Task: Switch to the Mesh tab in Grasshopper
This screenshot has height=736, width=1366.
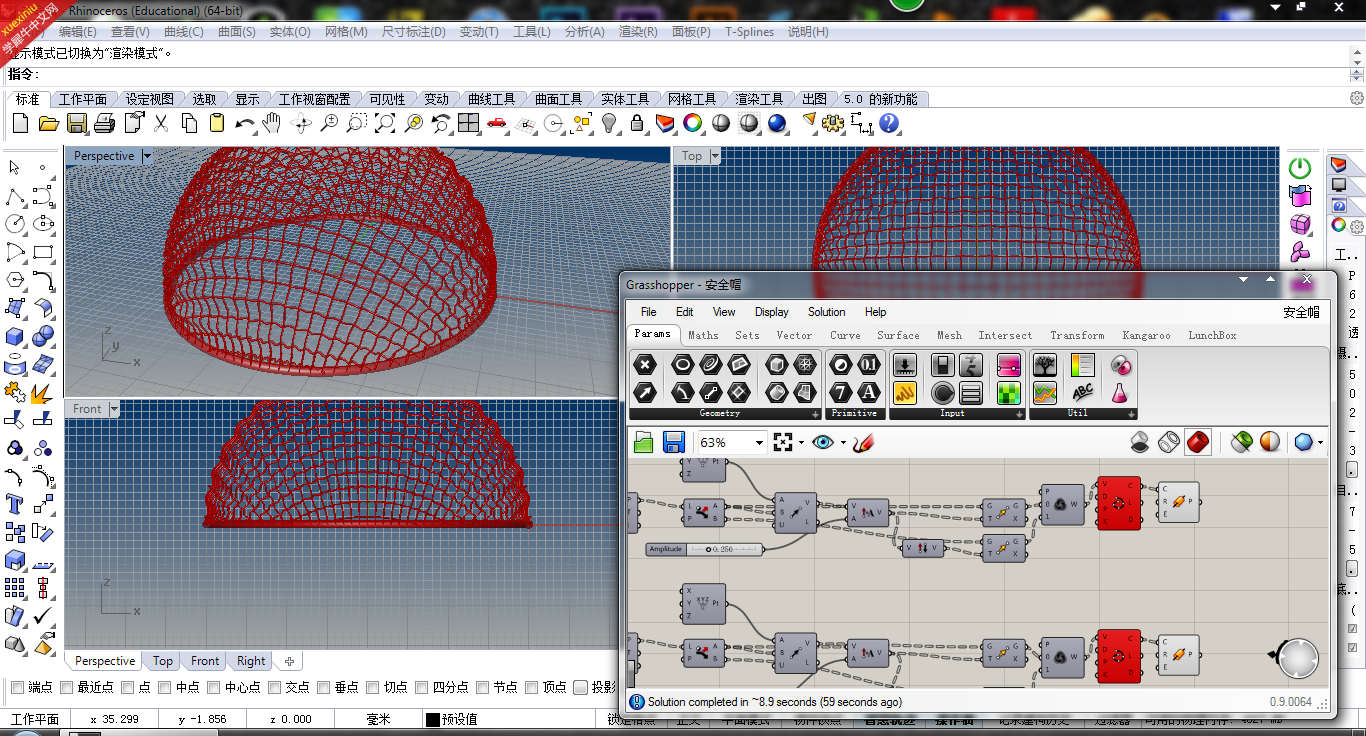Action: pyautogui.click(x=949, y=335)
